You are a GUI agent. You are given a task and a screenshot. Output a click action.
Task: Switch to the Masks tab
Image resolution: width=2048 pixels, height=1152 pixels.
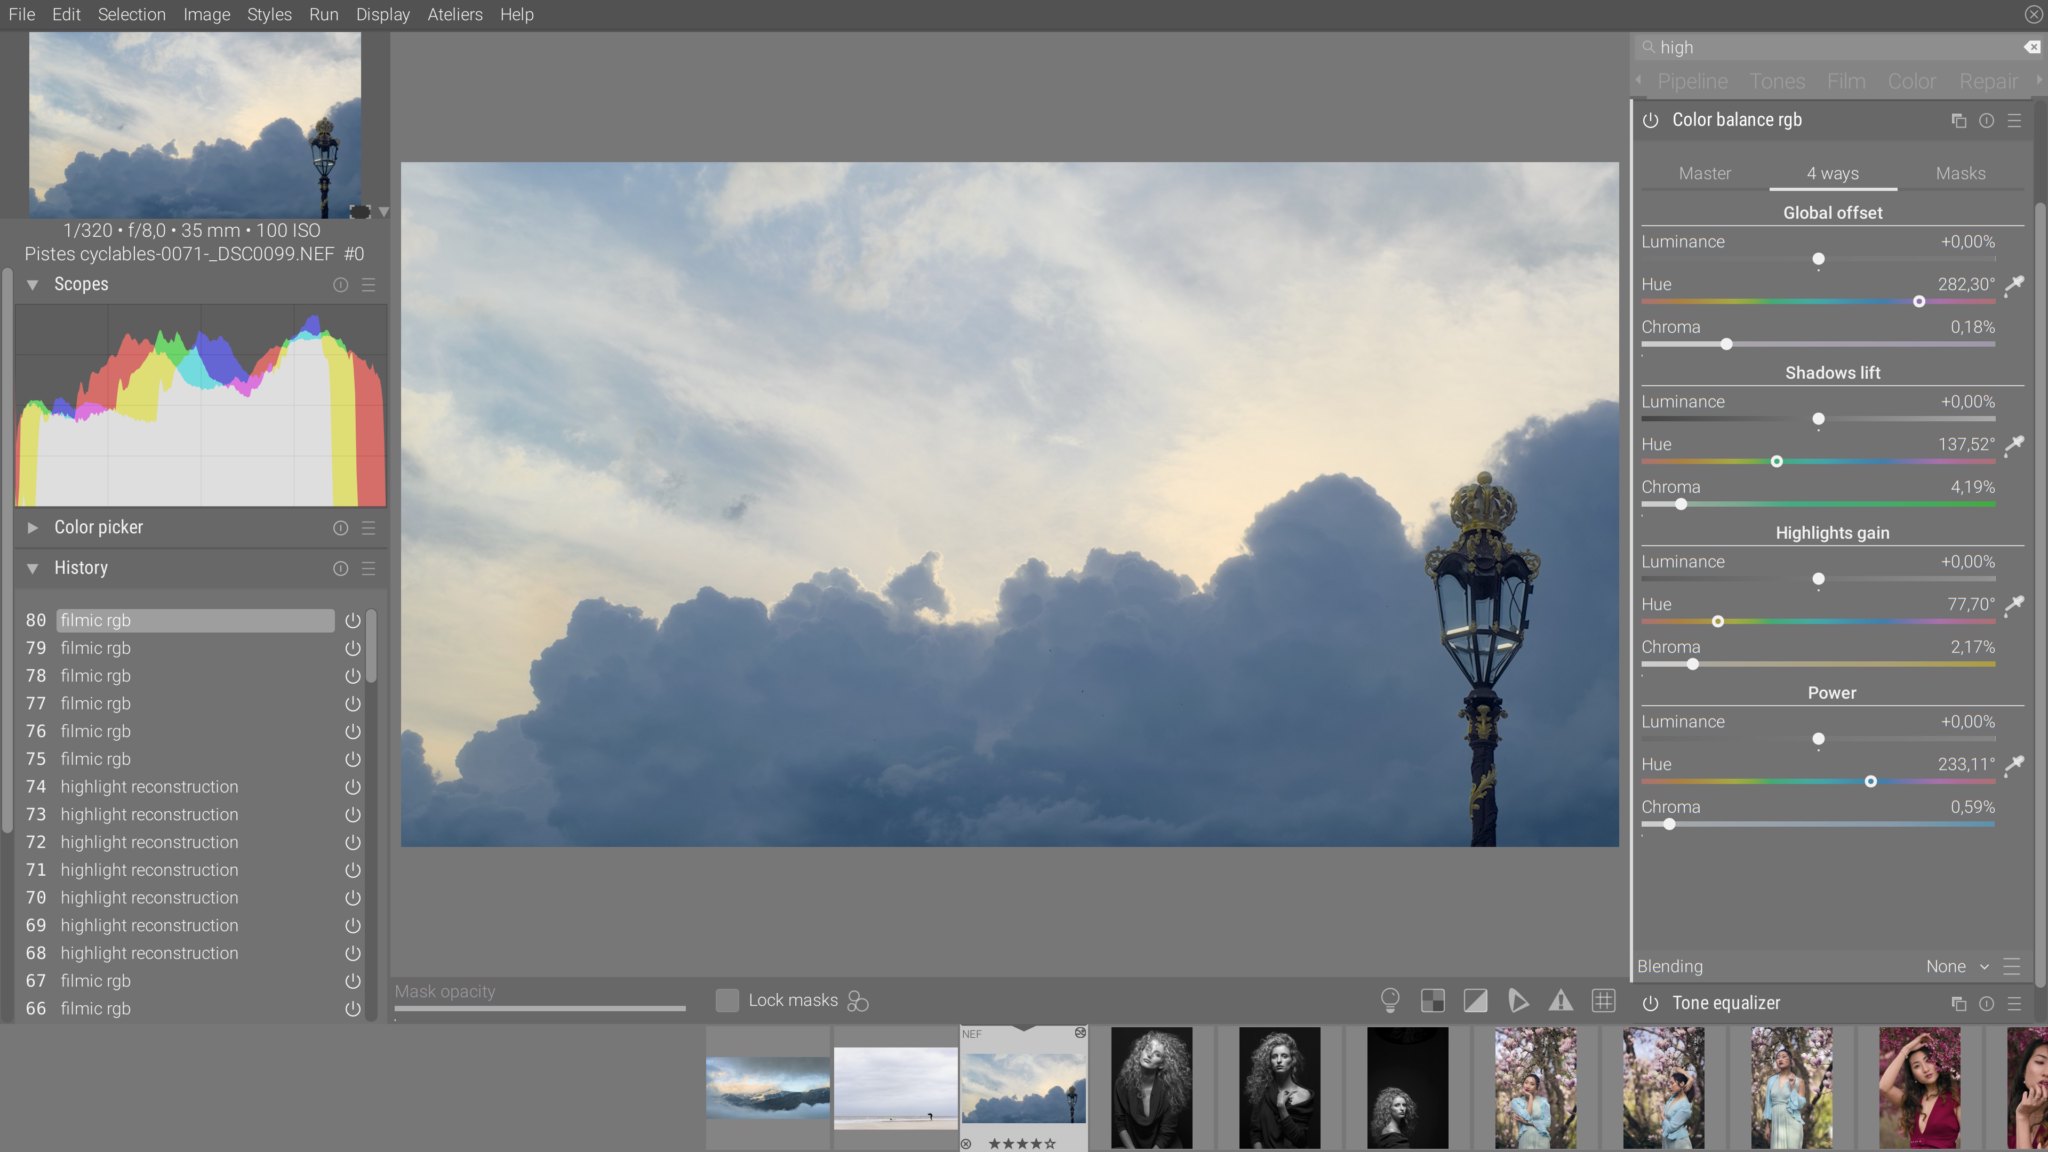1960,173
